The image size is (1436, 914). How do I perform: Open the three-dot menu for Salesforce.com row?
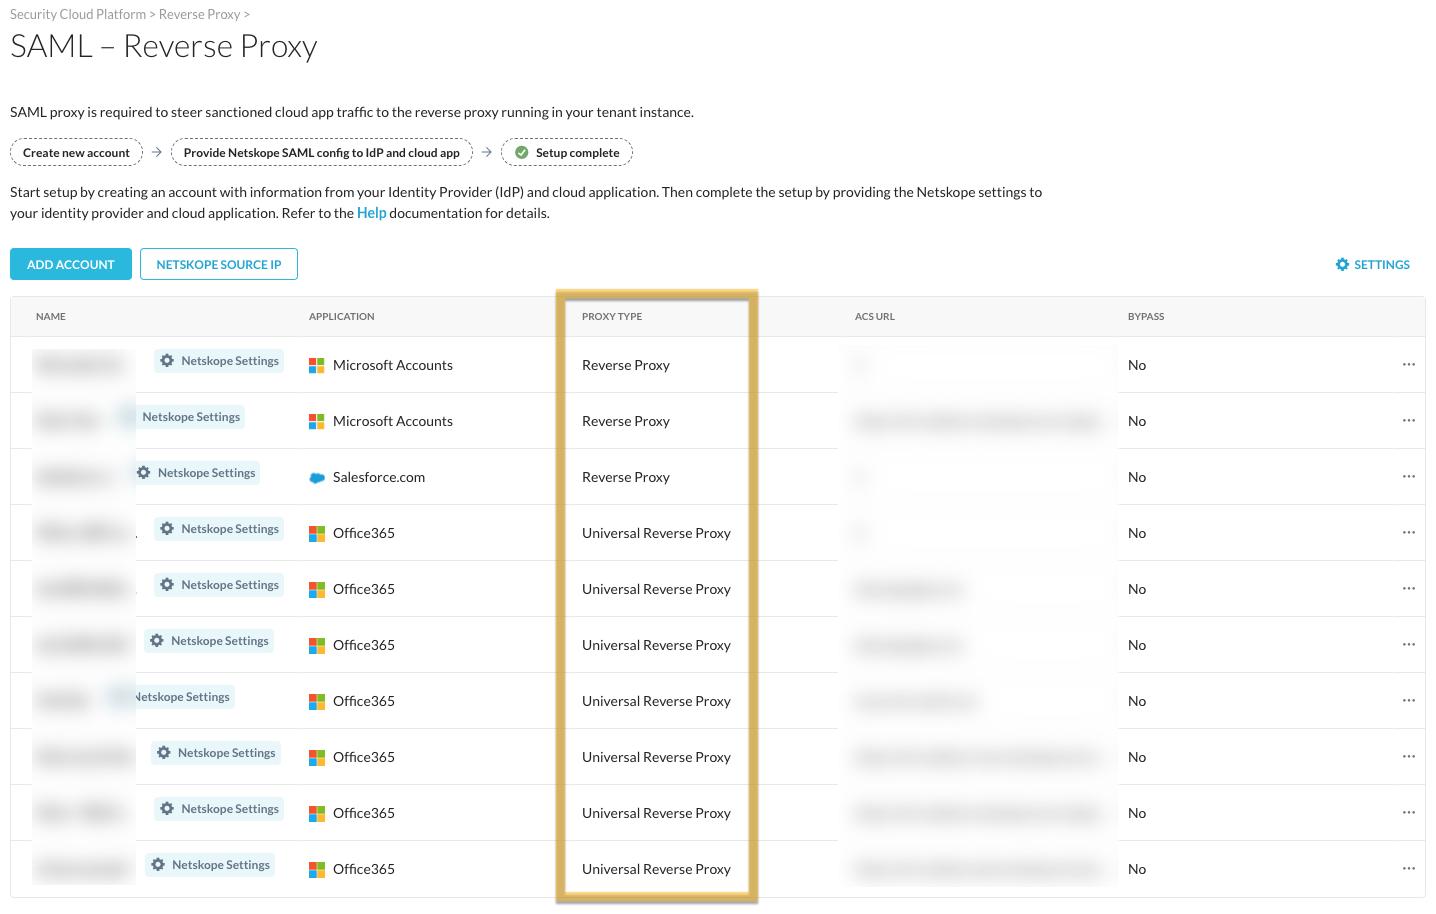point(1408,477)
